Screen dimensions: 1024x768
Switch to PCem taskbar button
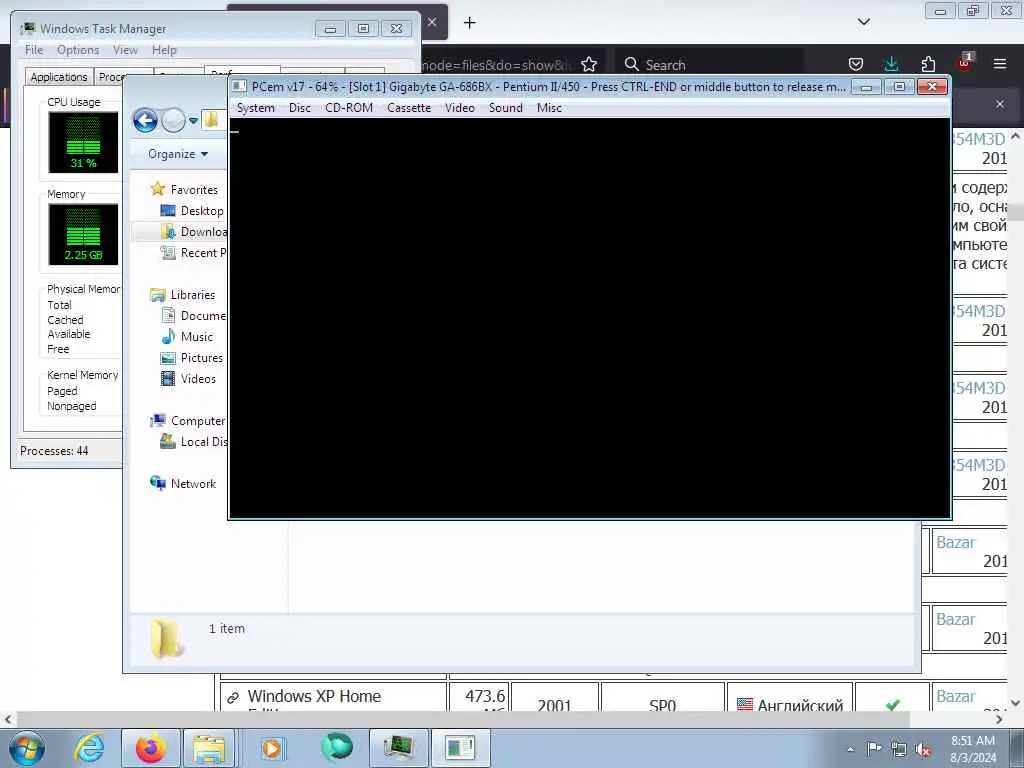click(x=460, y=748)
